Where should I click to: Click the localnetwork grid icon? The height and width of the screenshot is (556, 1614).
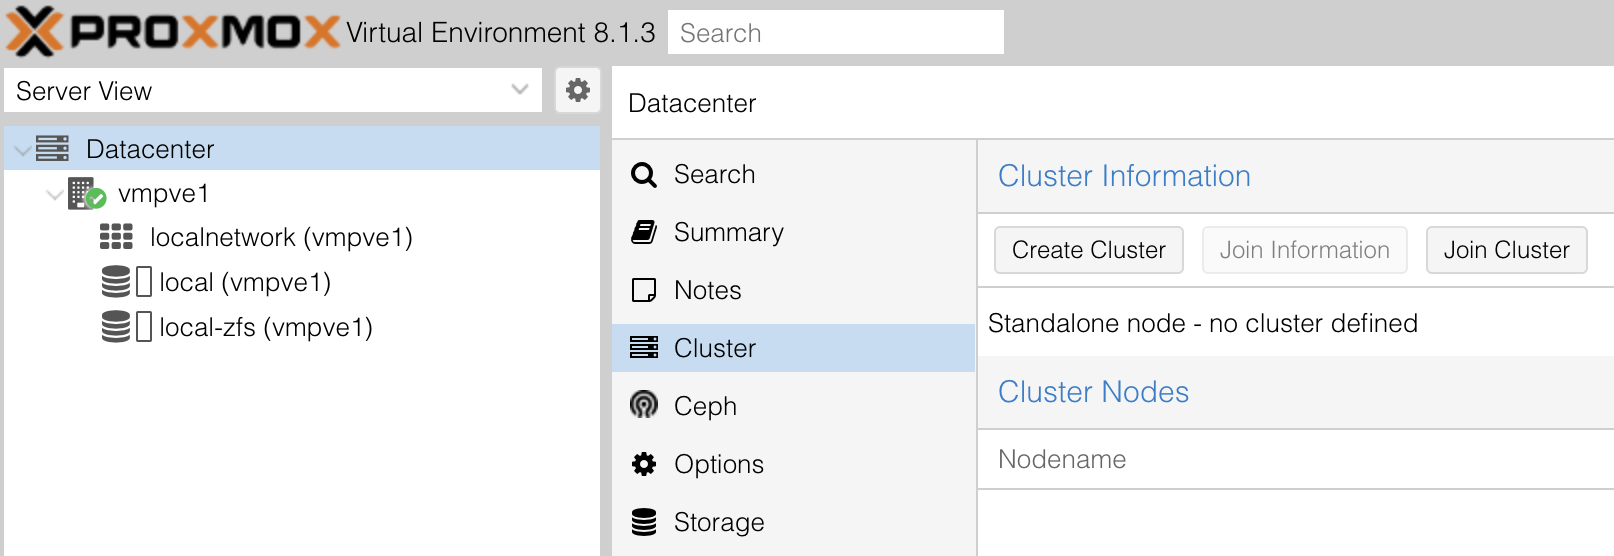click(116, 237)
